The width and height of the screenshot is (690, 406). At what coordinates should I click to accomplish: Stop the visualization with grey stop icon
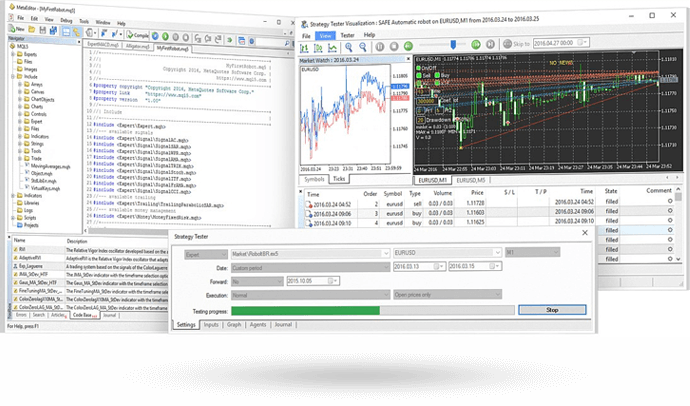coord(394,46)
